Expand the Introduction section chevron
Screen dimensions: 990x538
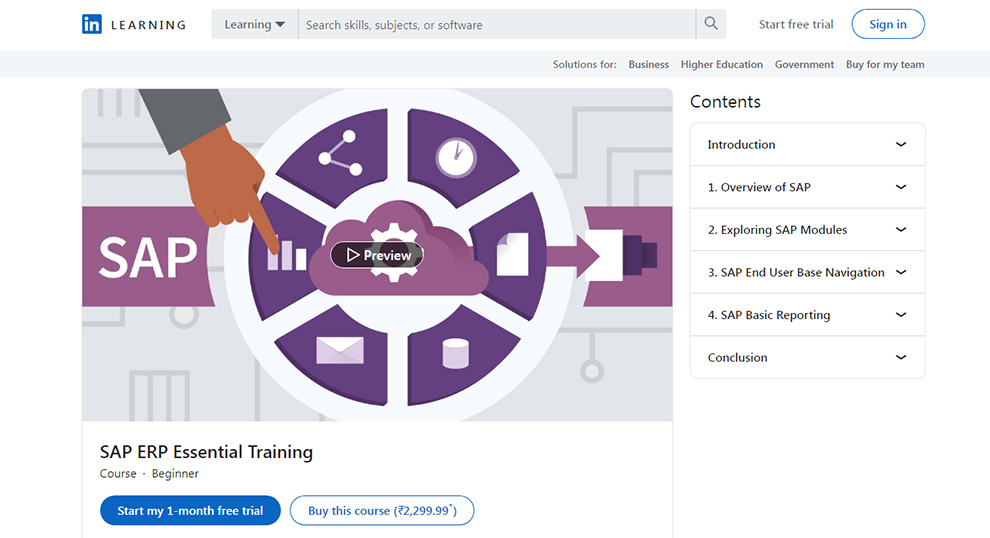901,145
